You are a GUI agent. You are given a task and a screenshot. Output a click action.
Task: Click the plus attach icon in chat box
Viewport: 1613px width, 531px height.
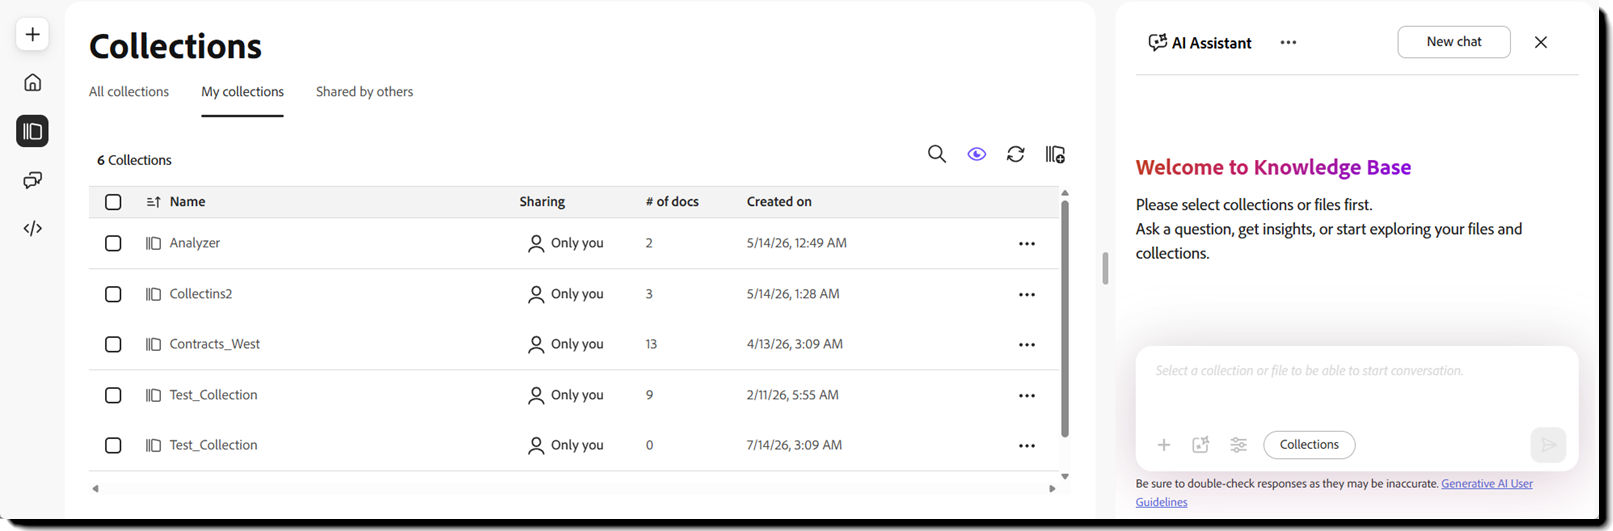[x=1163, y=445]
